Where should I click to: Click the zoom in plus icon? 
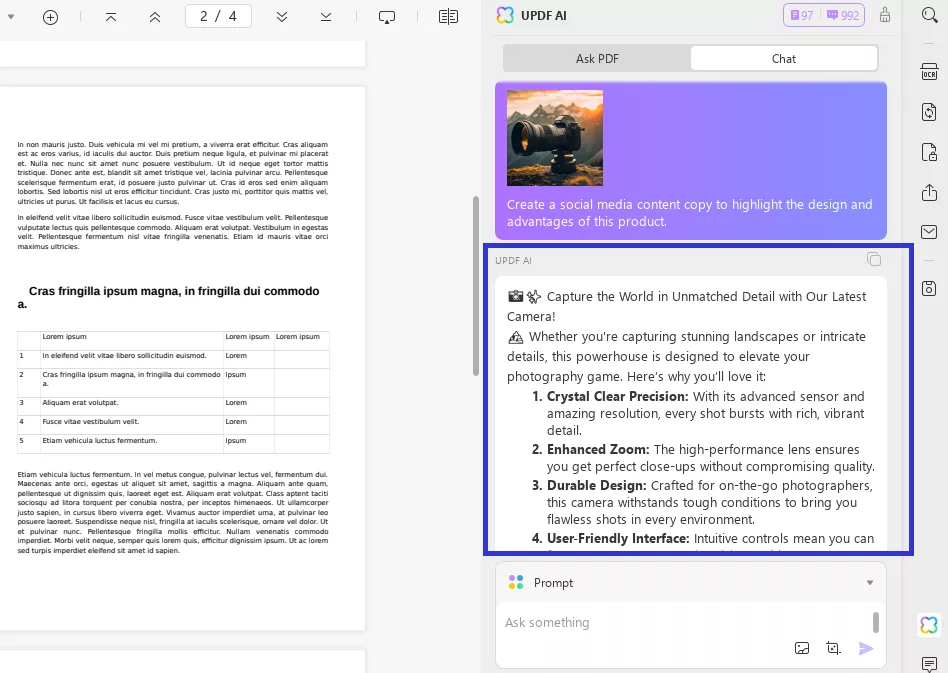tap(50, 17)
